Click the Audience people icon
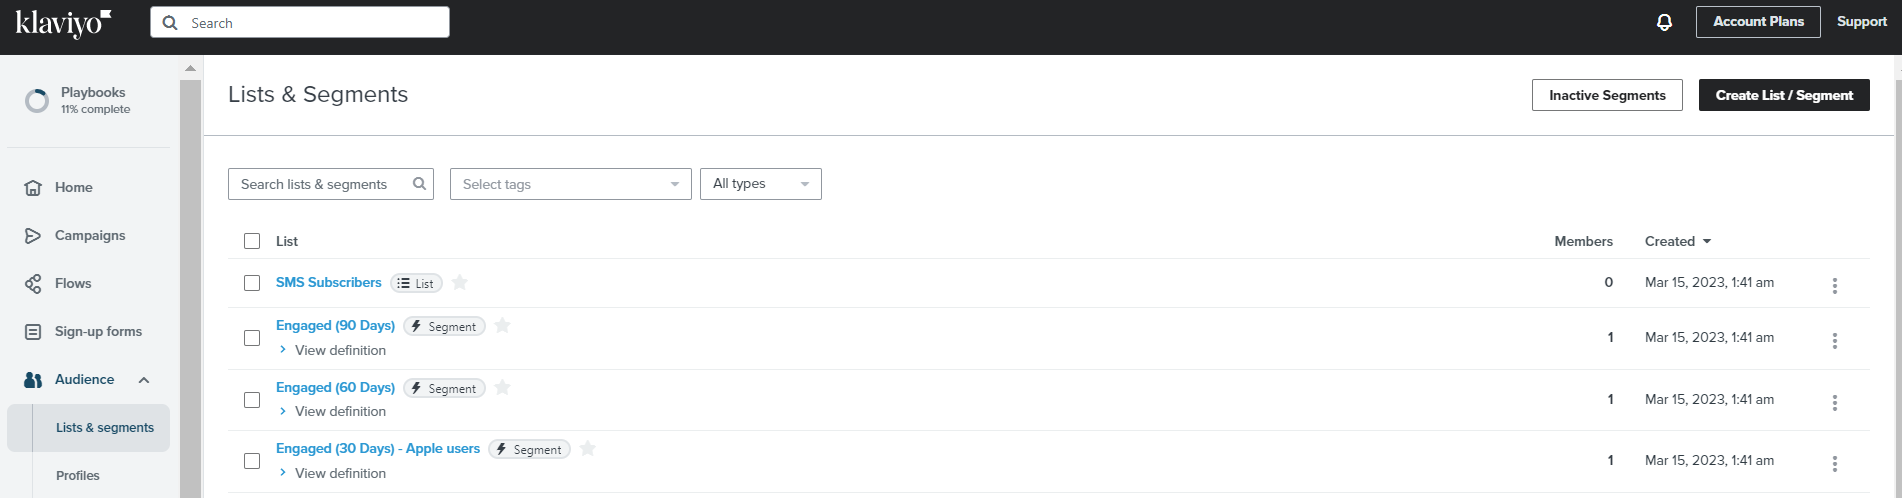The height and width of the screenshot is (498, 1902). (33, 379)
